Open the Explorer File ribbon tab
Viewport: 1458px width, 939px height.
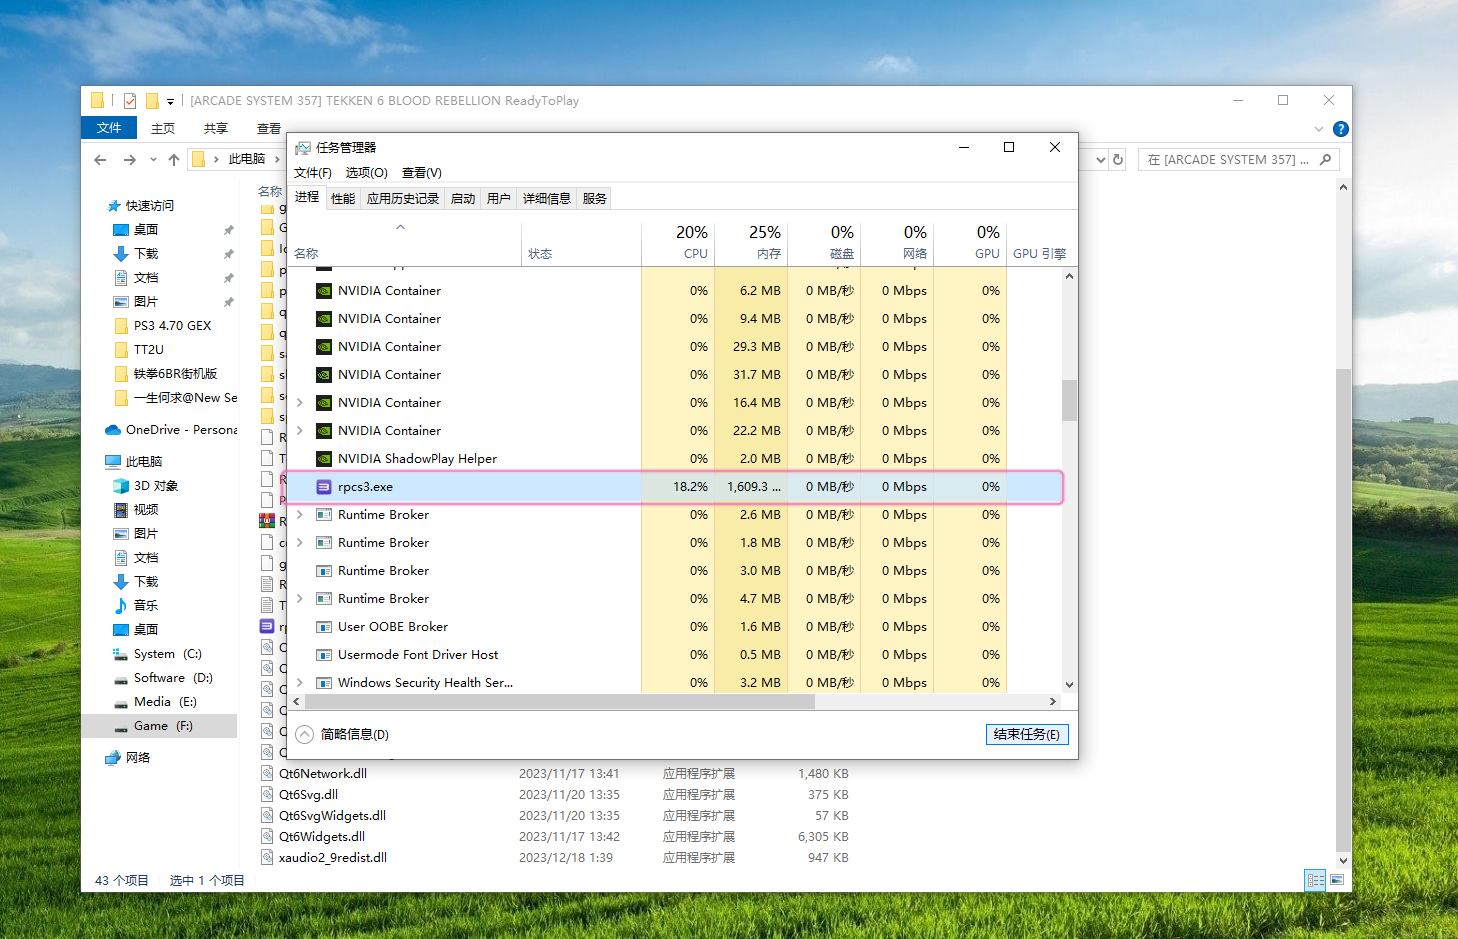pyautogui.click(x=109, y=128)
